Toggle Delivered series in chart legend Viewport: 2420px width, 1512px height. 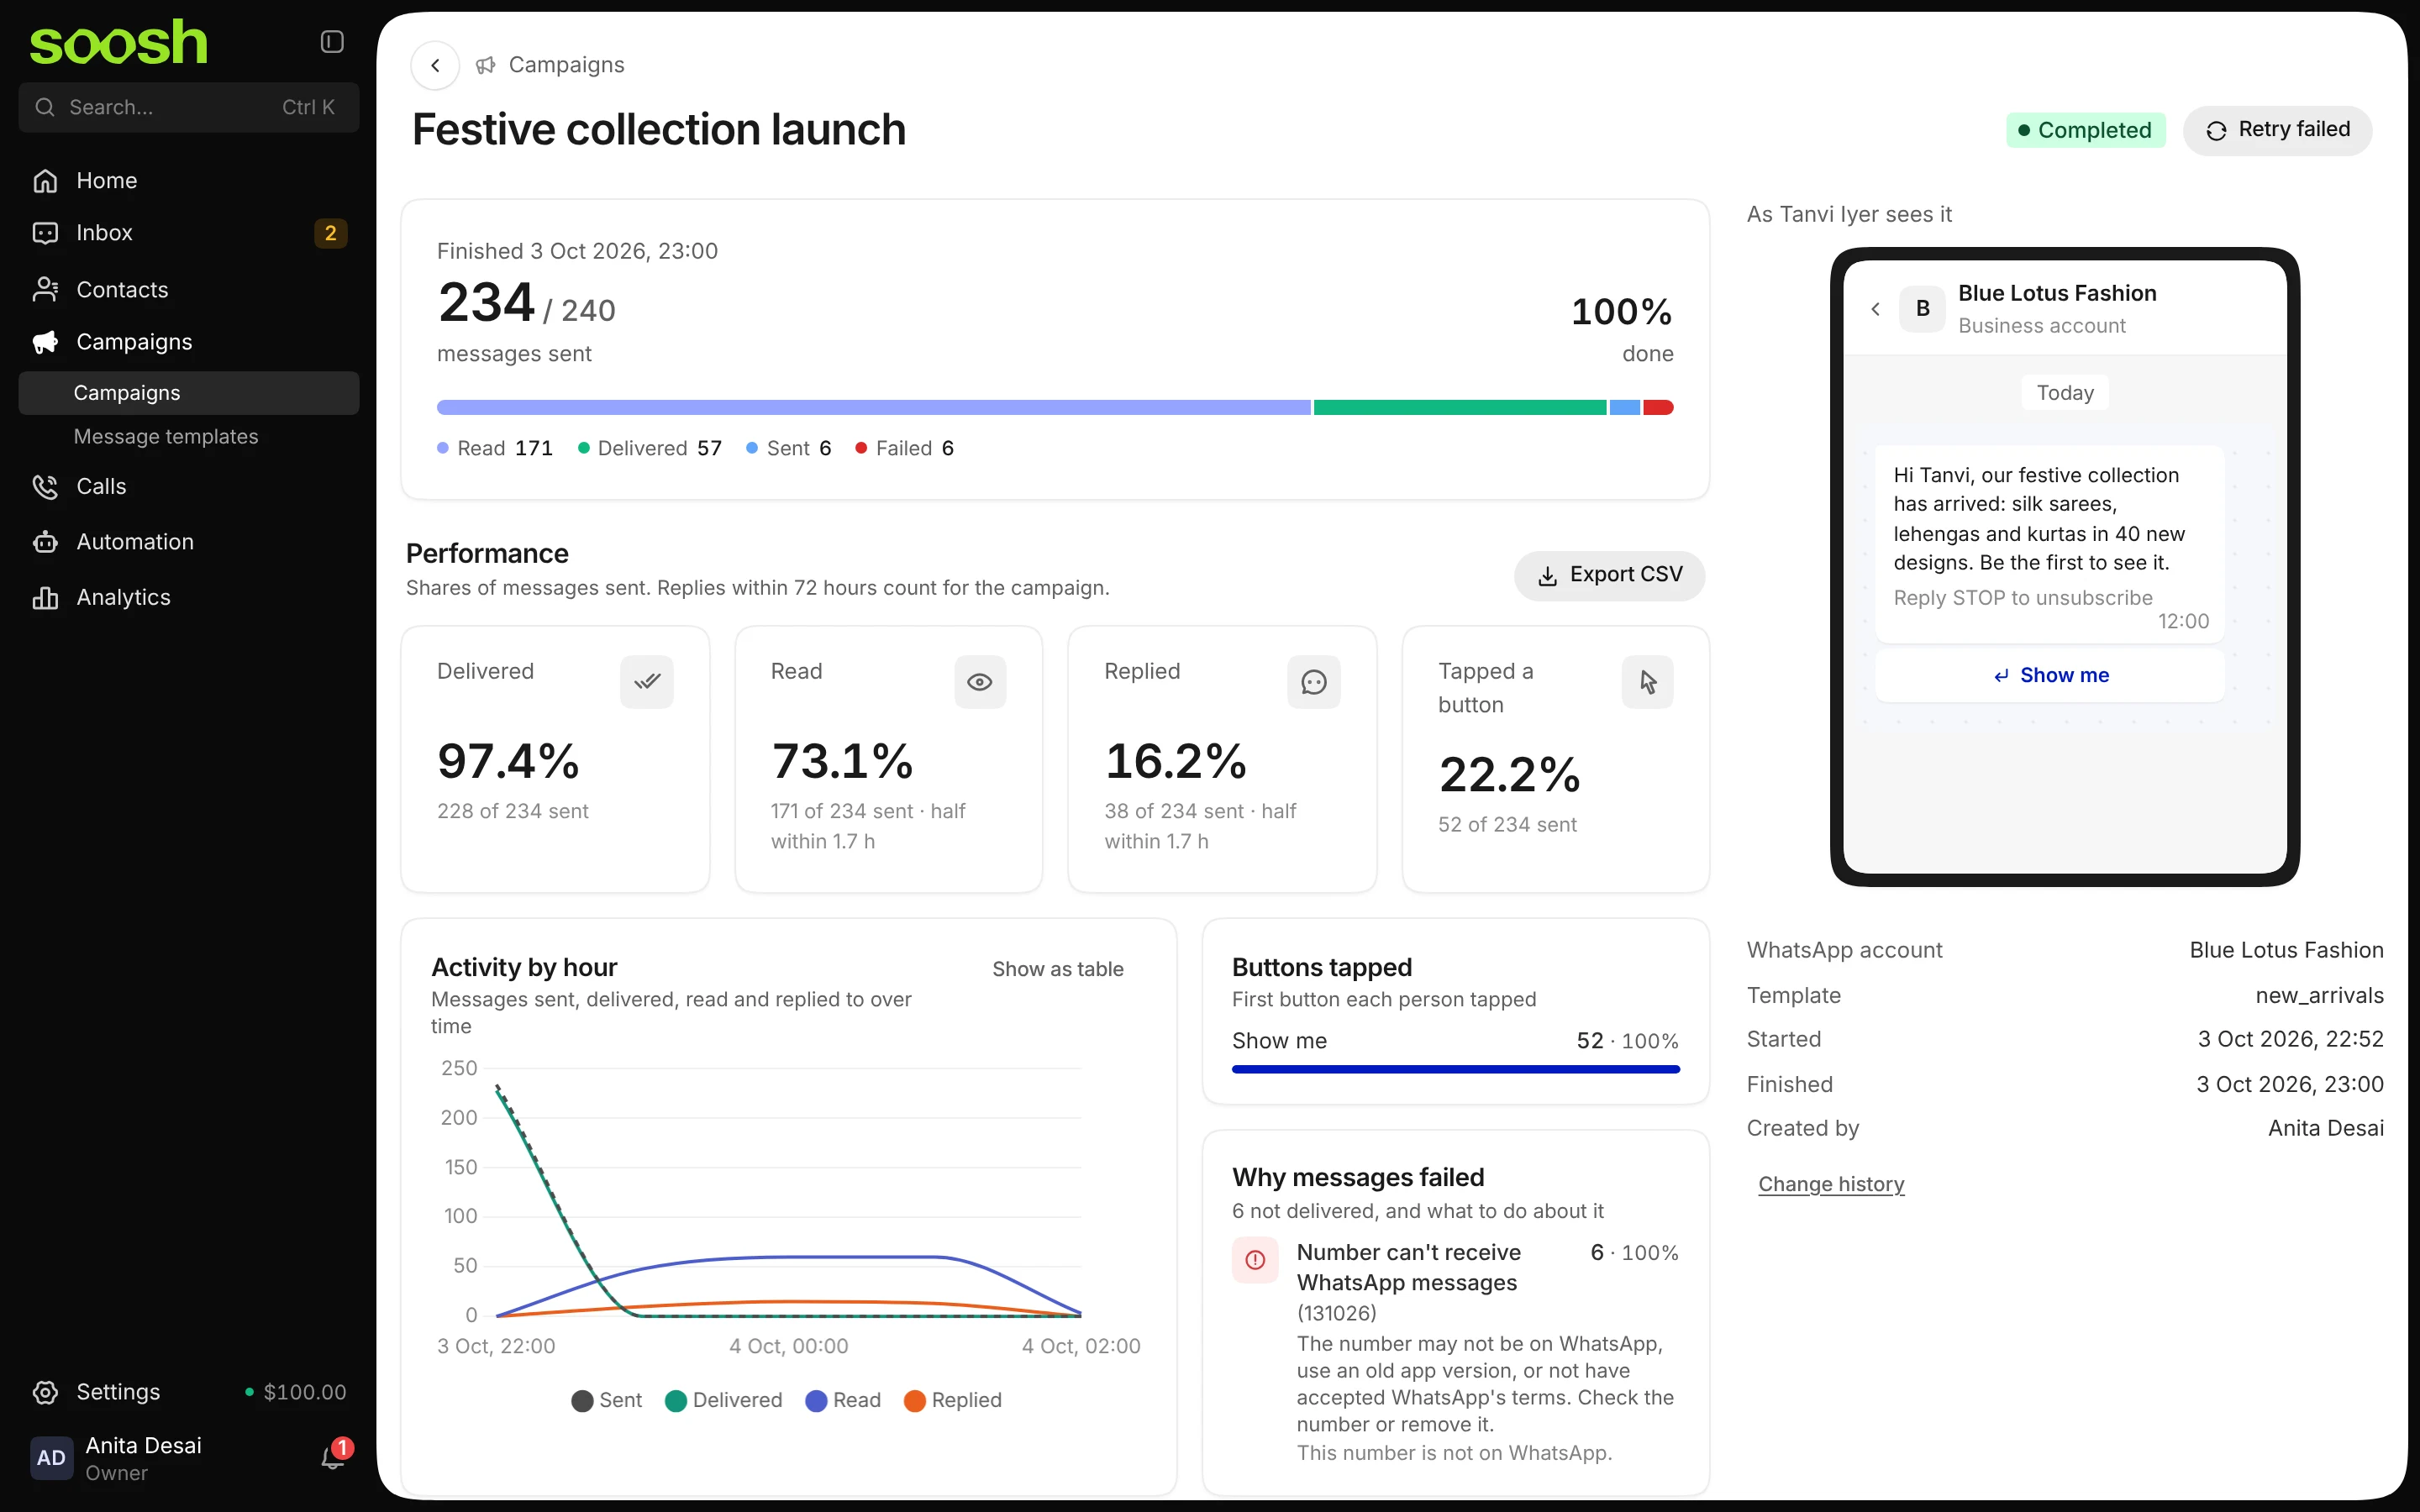[723, 1400]
